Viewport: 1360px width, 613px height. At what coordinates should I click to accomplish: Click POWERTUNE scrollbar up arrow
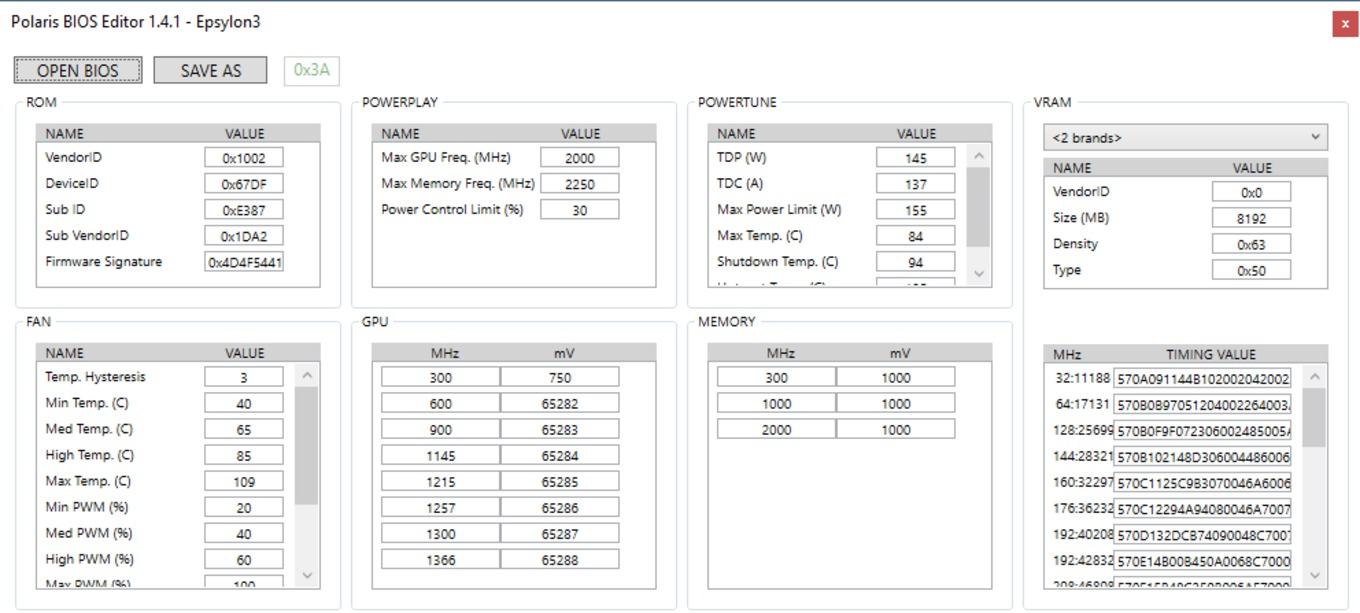(979, 155)
